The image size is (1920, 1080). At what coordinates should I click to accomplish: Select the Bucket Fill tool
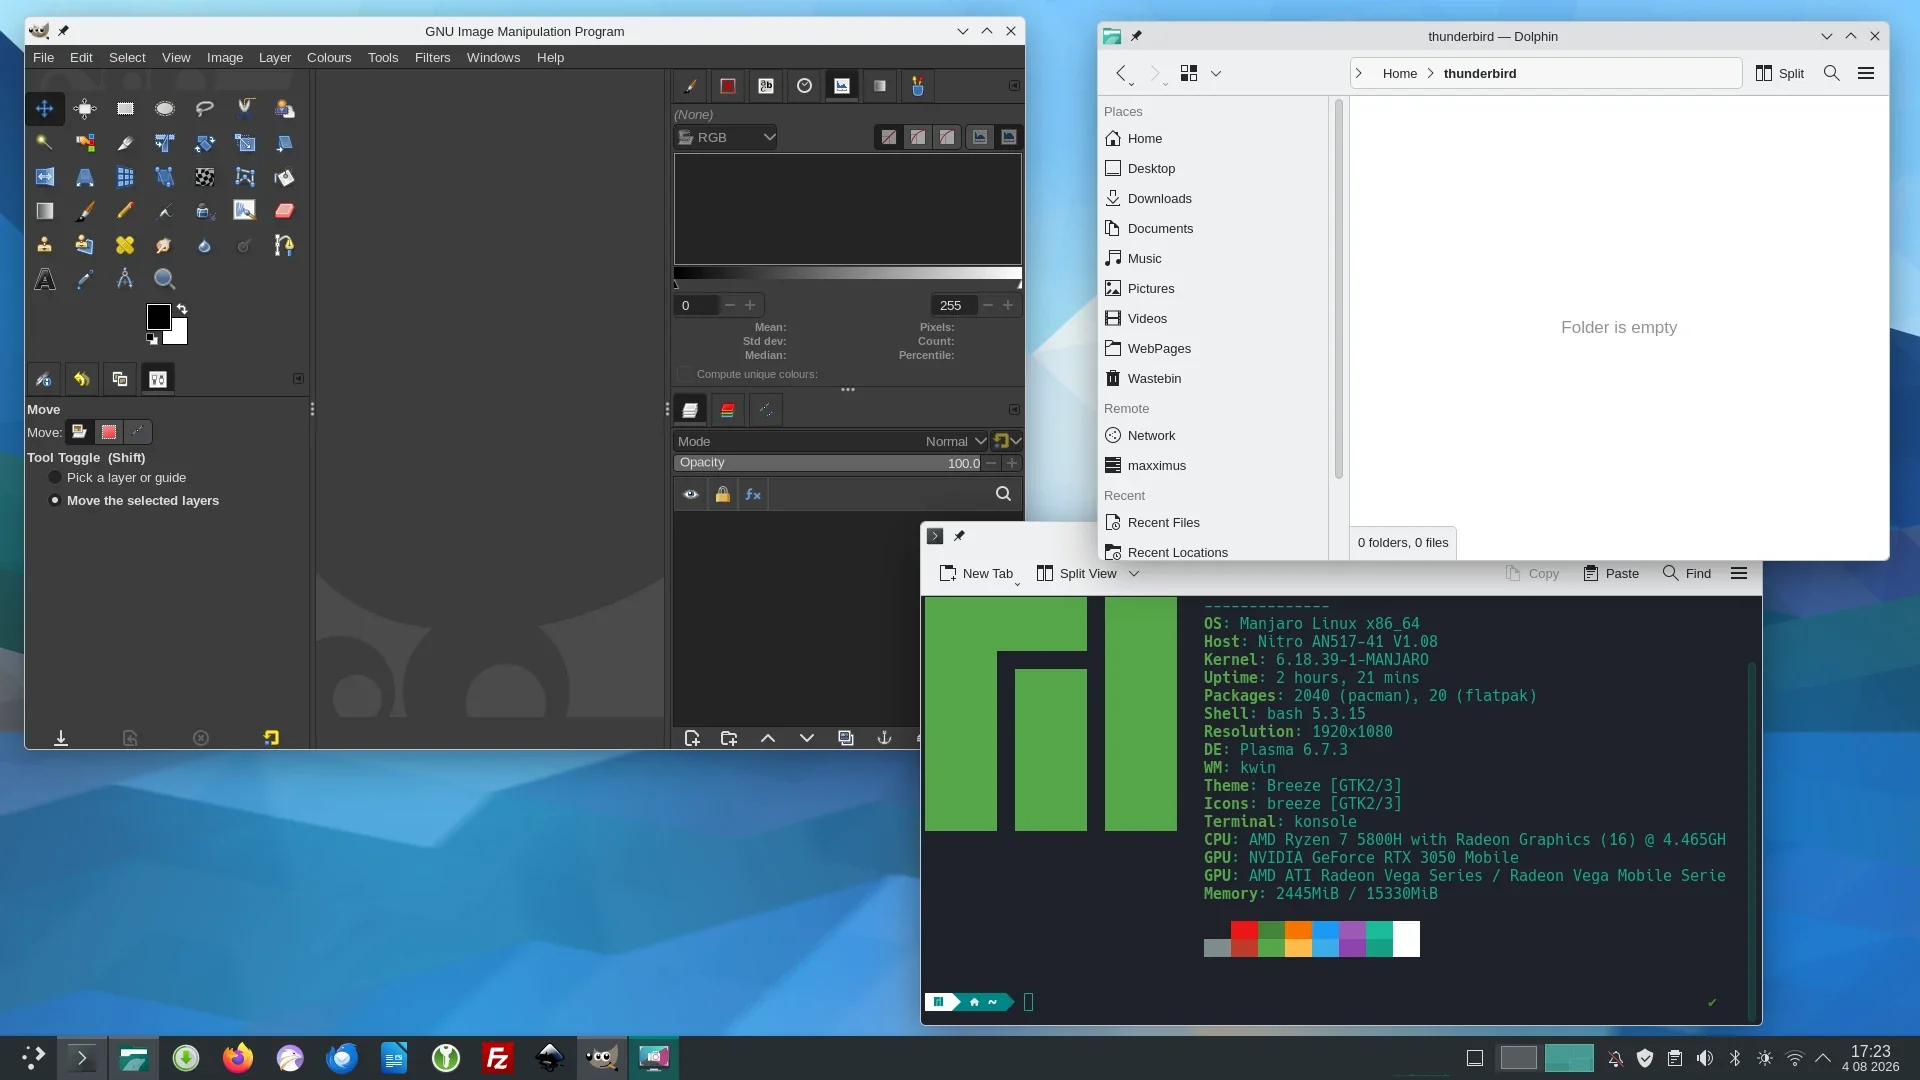tap(285, 177)
